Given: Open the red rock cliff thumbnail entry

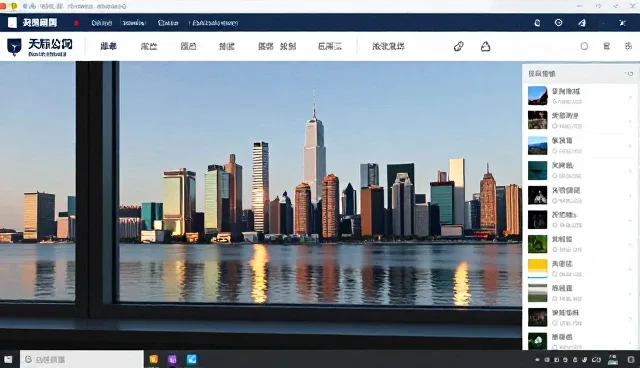Looking at the screenshot, I should (538, 95).
